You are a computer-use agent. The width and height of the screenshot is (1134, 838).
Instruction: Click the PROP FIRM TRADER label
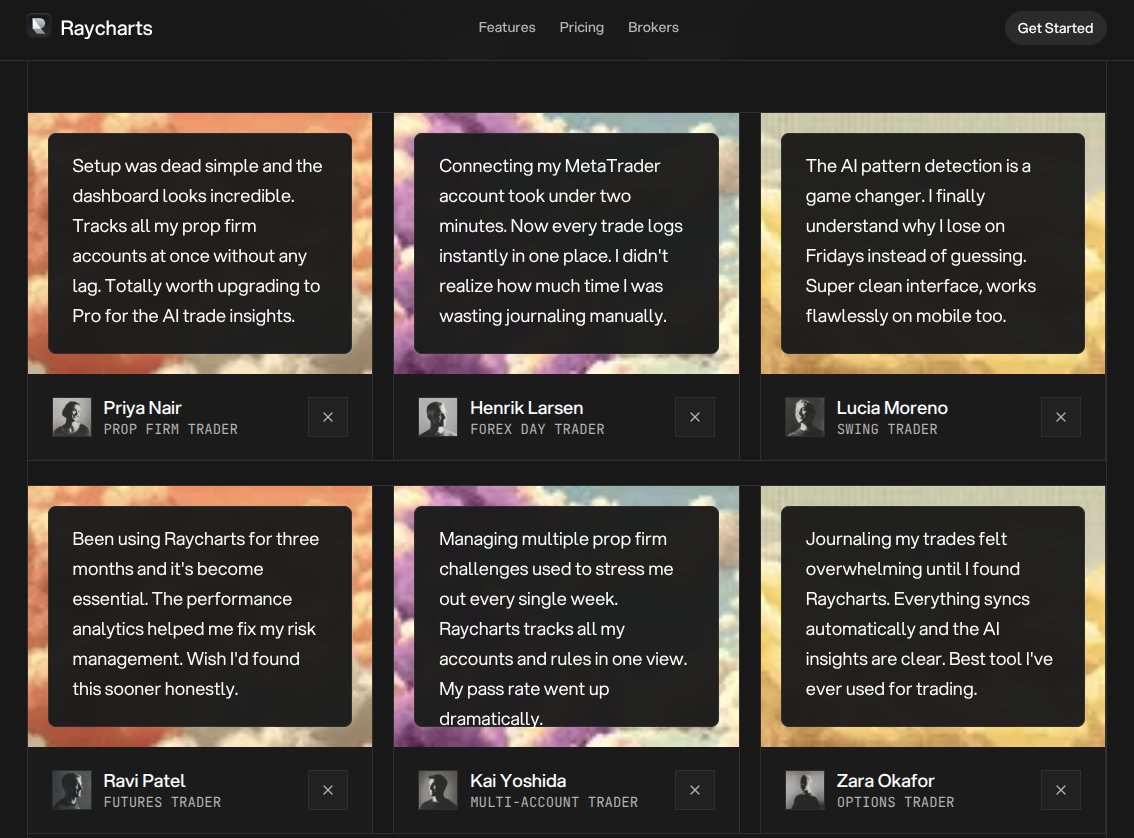click(x=171, y=429)
